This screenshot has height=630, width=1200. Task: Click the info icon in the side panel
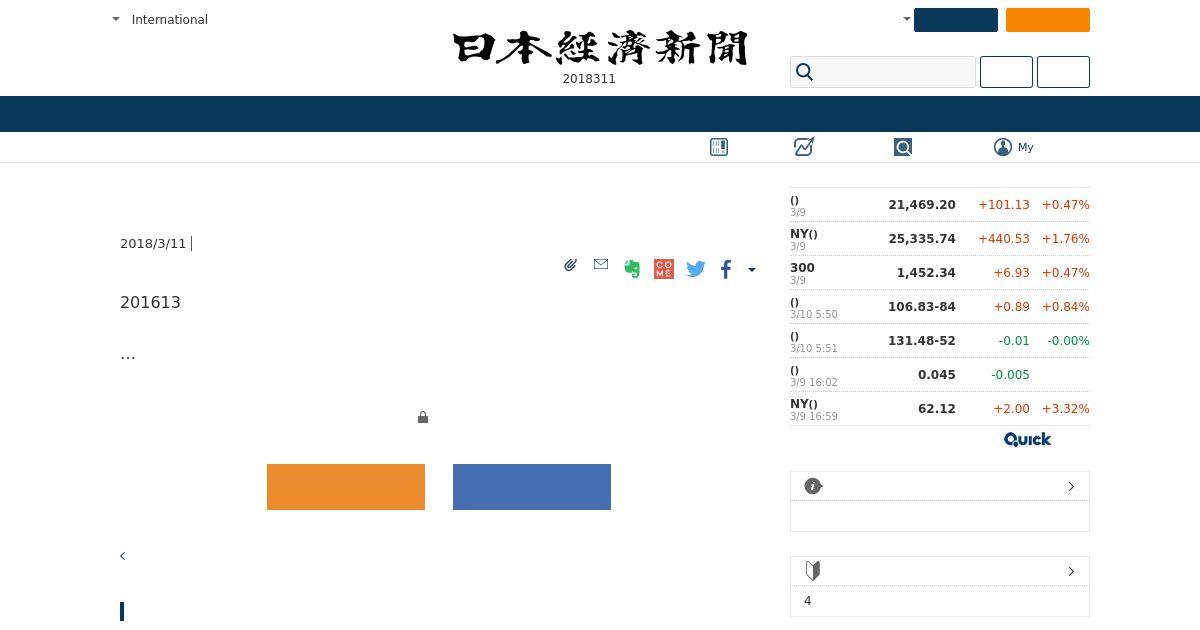pyautogui.click(x=813, y=486)
